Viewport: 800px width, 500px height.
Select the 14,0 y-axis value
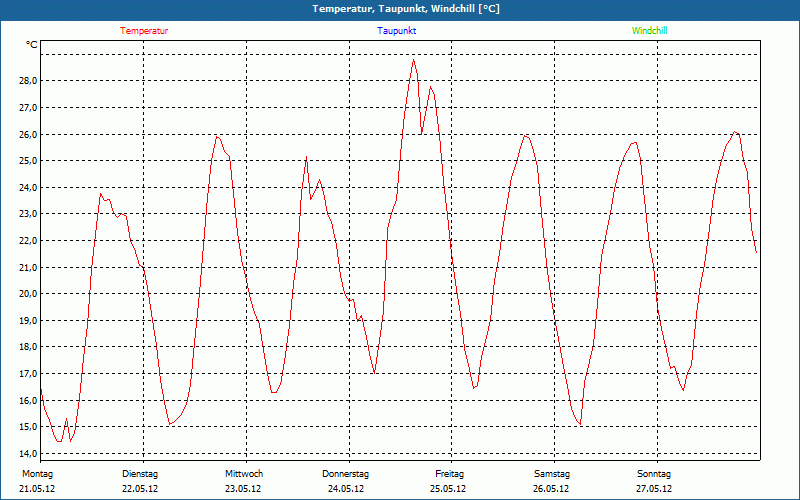28,454
